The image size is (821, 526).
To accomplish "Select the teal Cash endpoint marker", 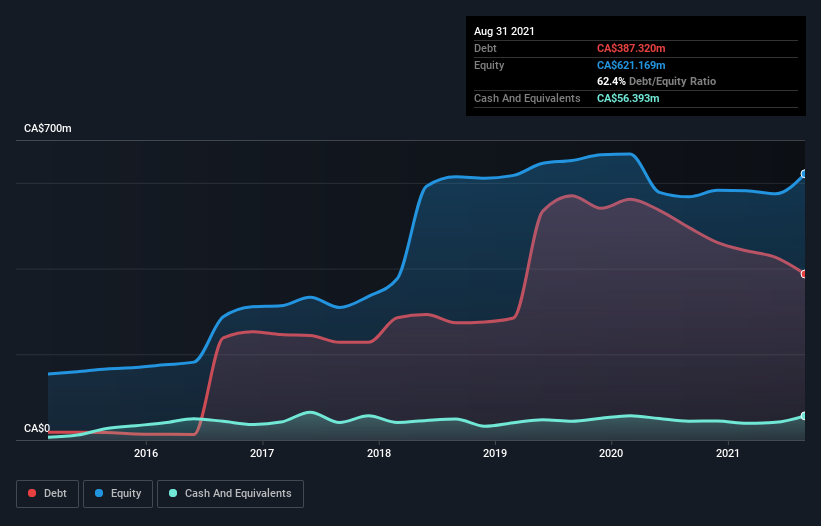I will click(804, 416).
